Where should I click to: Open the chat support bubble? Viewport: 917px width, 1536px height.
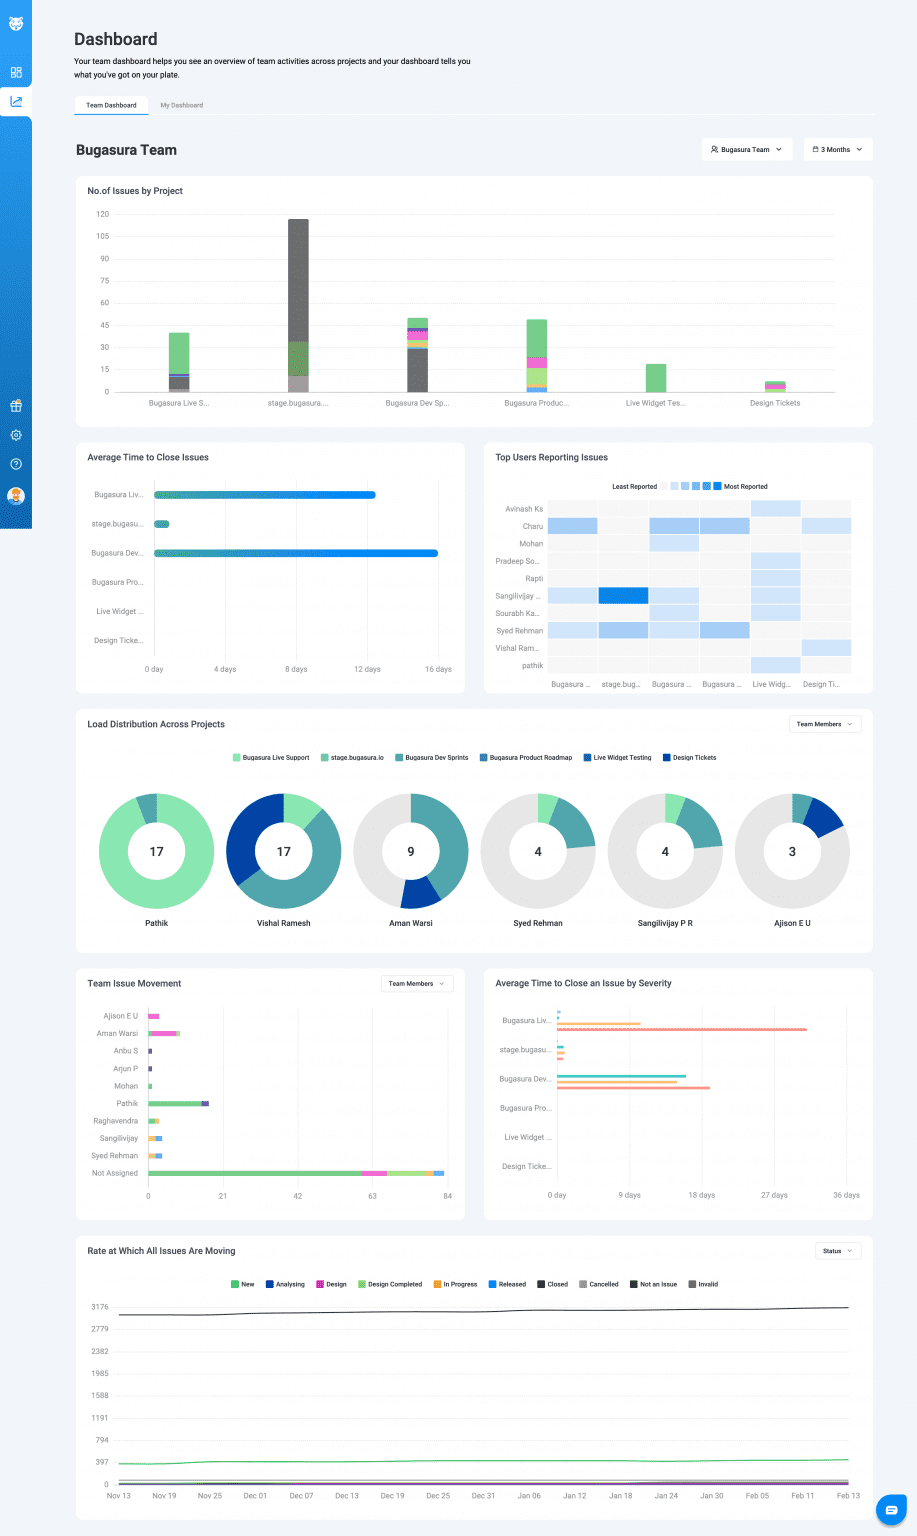coord(891,1510)
